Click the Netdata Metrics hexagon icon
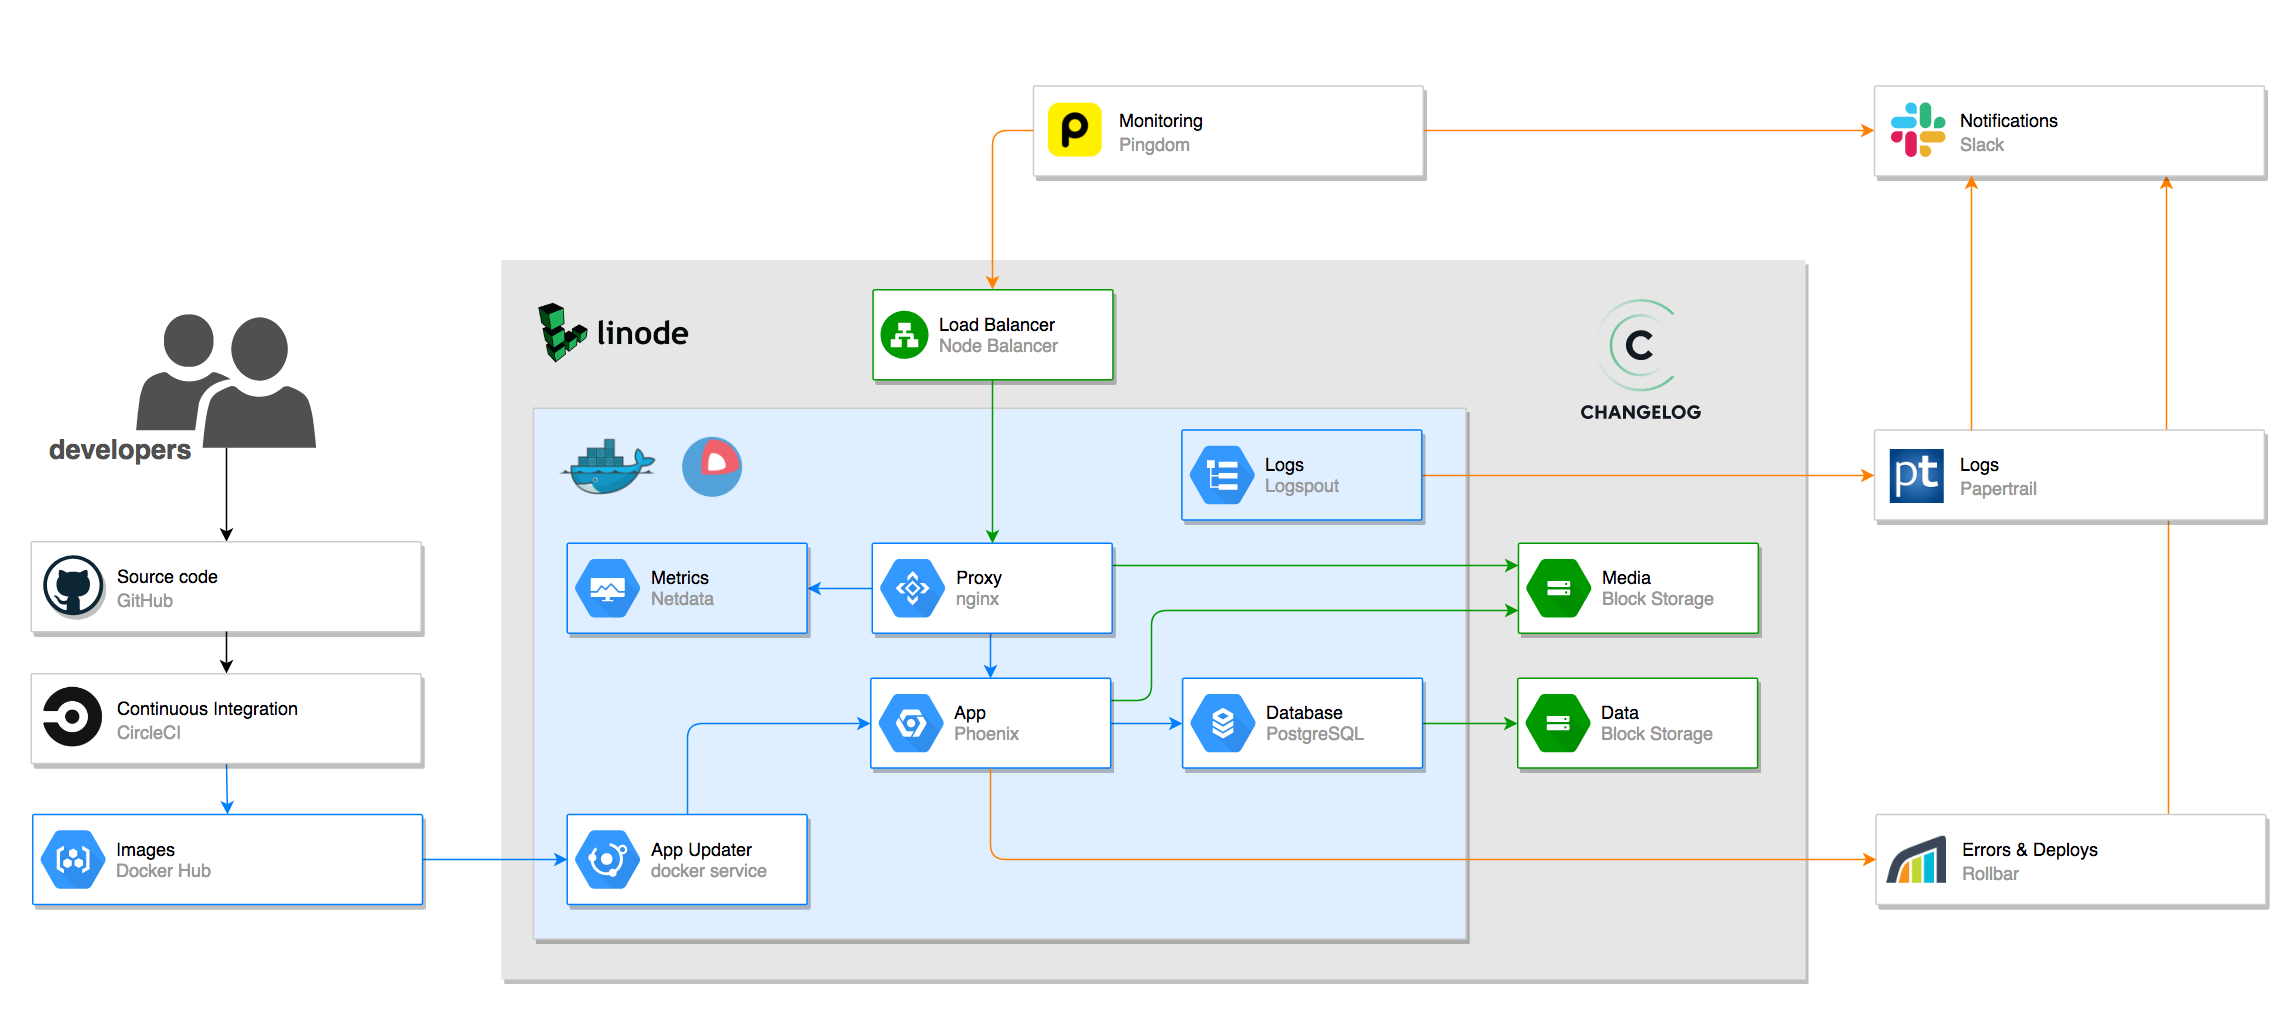 [x=607, y=588]
